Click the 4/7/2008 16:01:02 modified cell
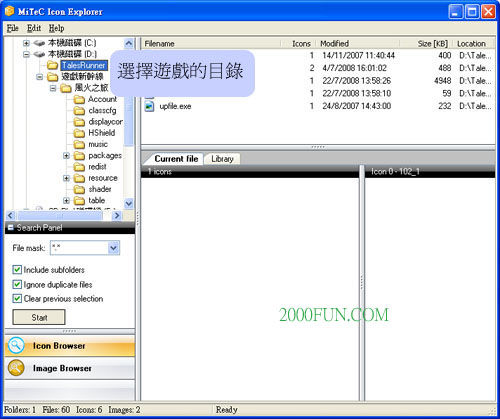The image size is (500, 419). pos(354,68)
